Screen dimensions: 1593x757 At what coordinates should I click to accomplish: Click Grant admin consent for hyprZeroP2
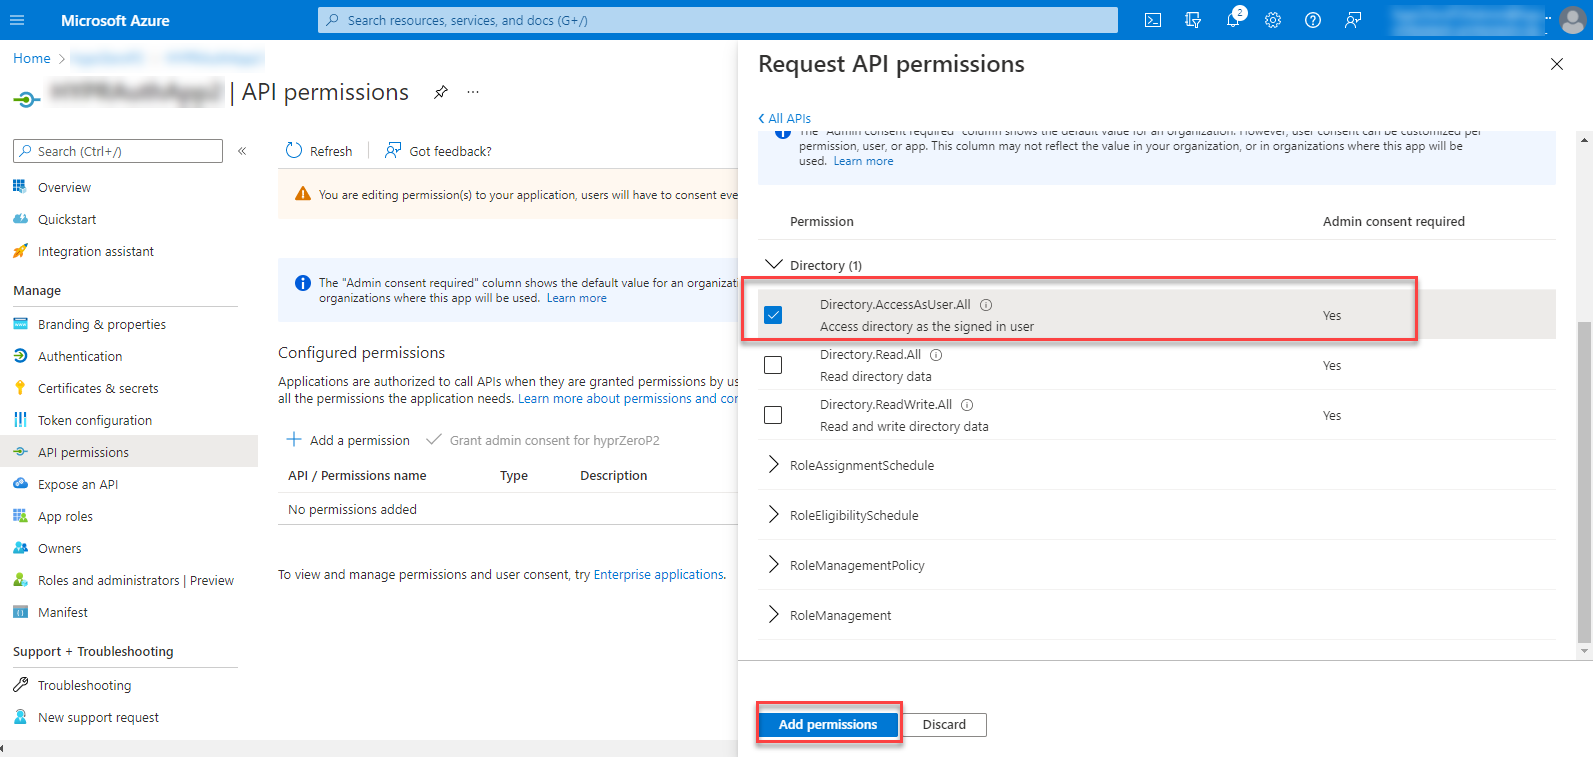tap(543, 440)
